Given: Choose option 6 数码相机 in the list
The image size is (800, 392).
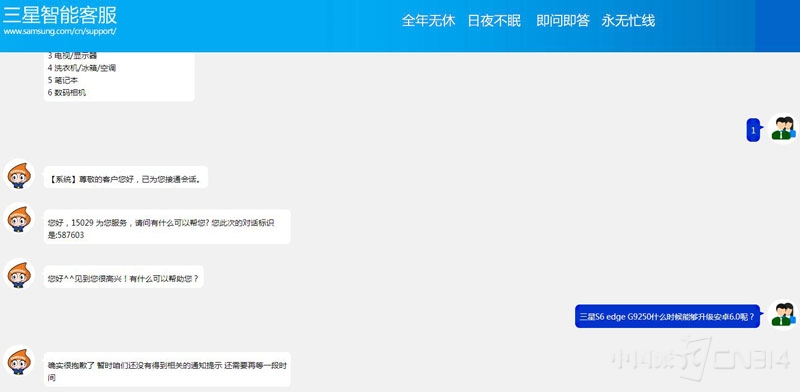Looking at the screenshot, I should (67, 93).
